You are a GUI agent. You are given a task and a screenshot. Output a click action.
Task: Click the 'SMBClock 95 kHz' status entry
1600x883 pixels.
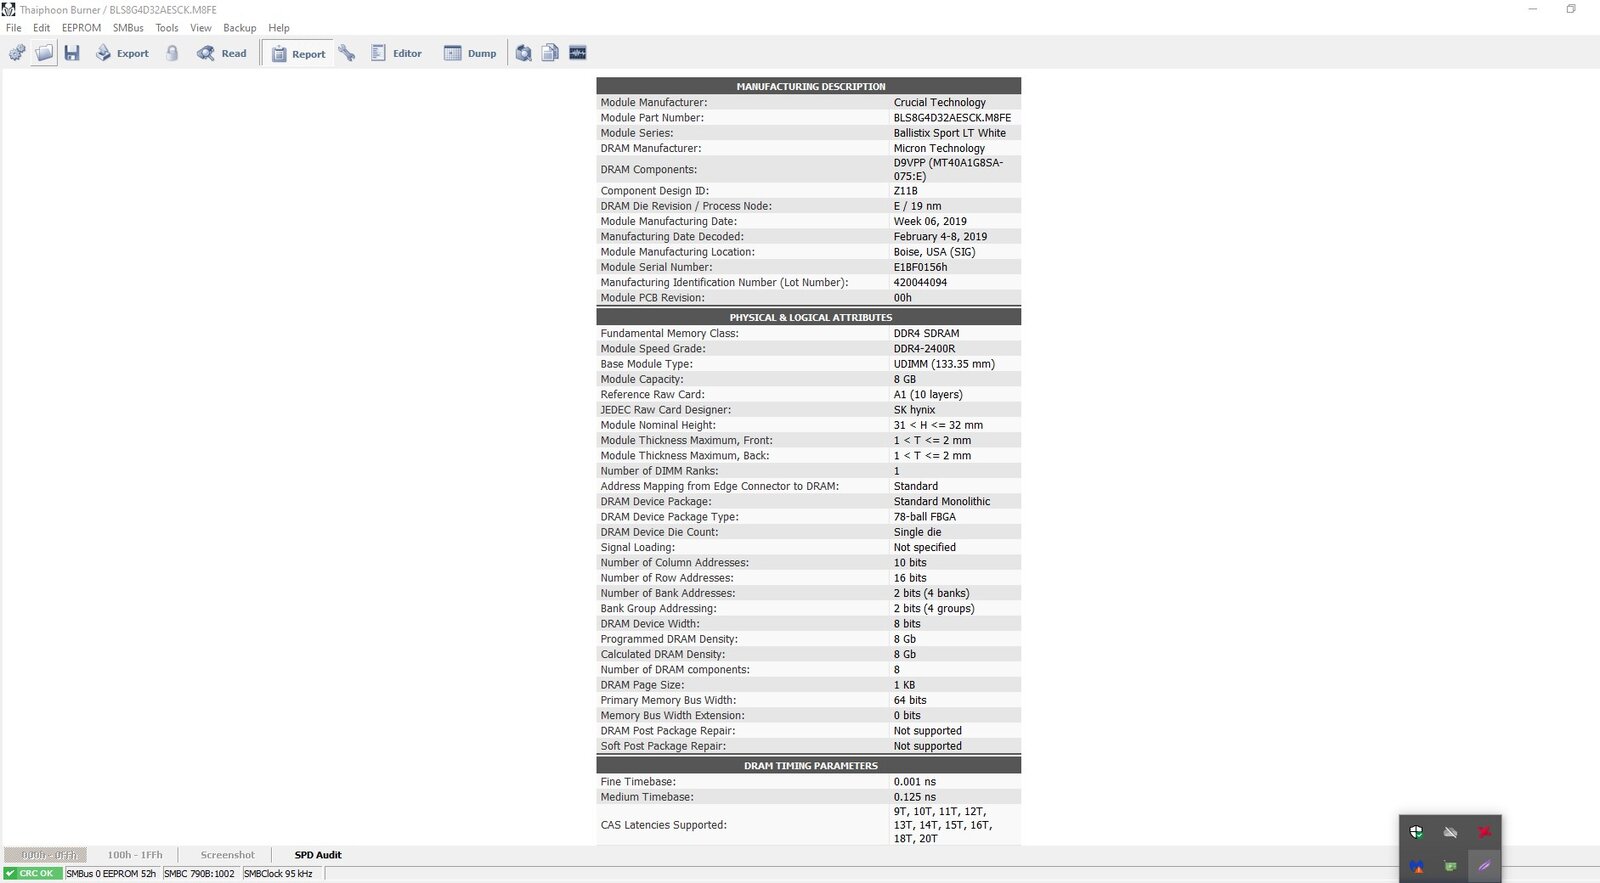[x=278, y=873]
